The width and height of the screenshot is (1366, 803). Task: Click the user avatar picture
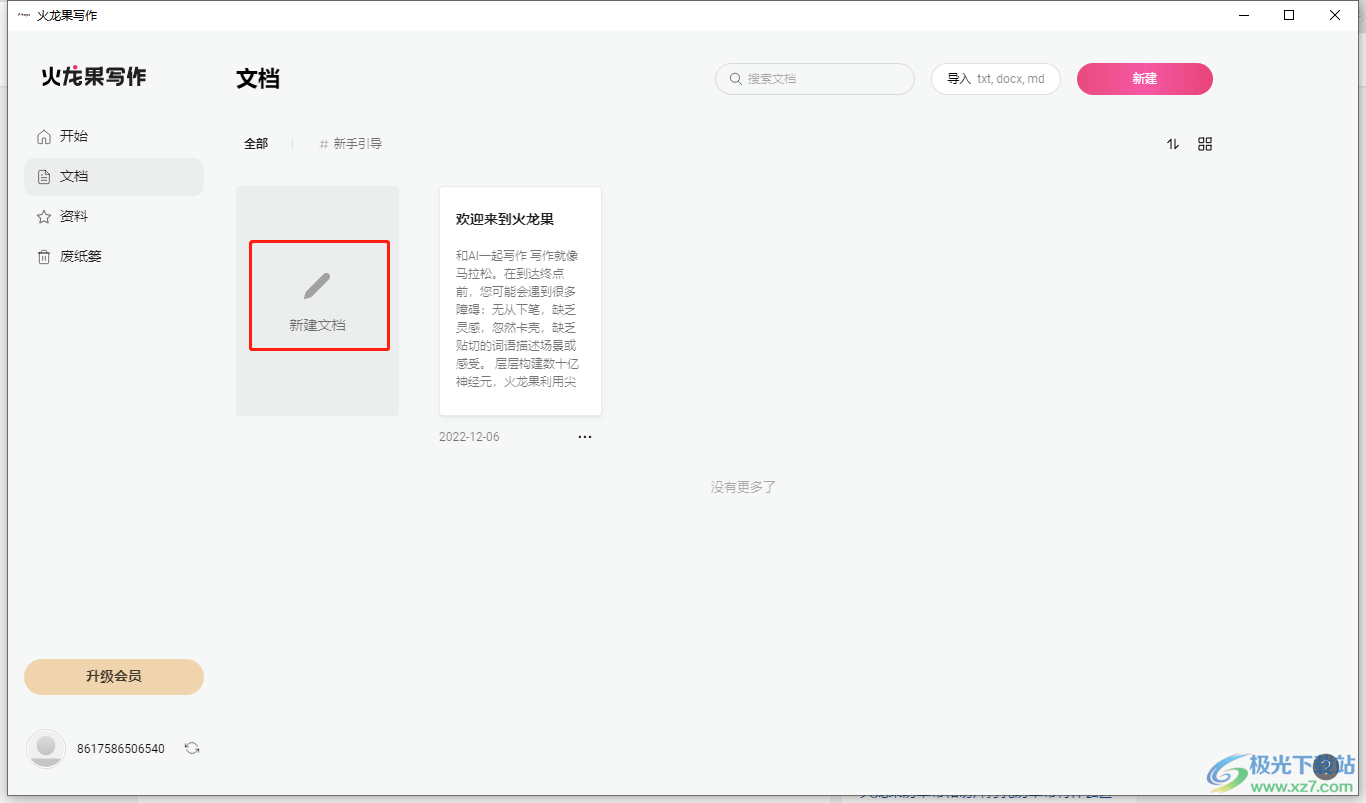point(46,749)
